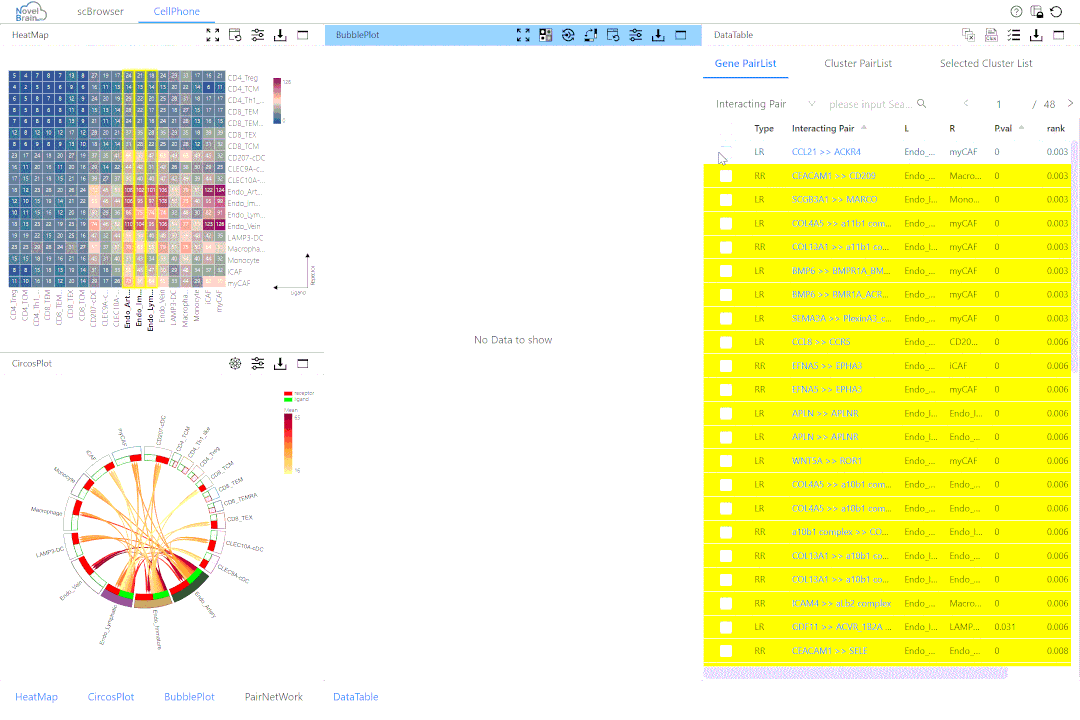The width and height of the screenshot is (1080, 720).
Task: Go to the next page of the table
Action: point(1070,104)
